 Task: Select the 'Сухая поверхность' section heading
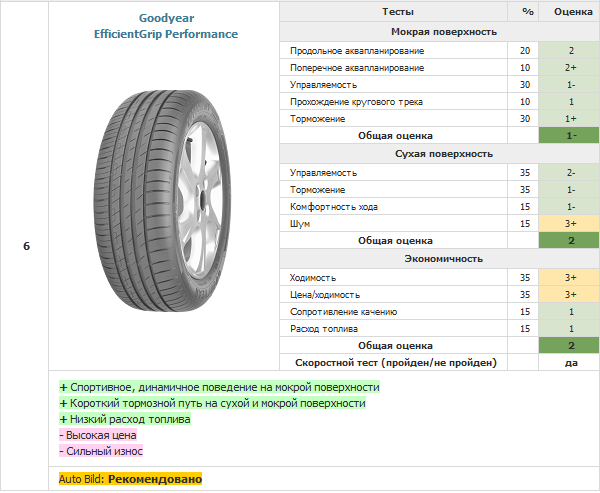coord(443,154)
